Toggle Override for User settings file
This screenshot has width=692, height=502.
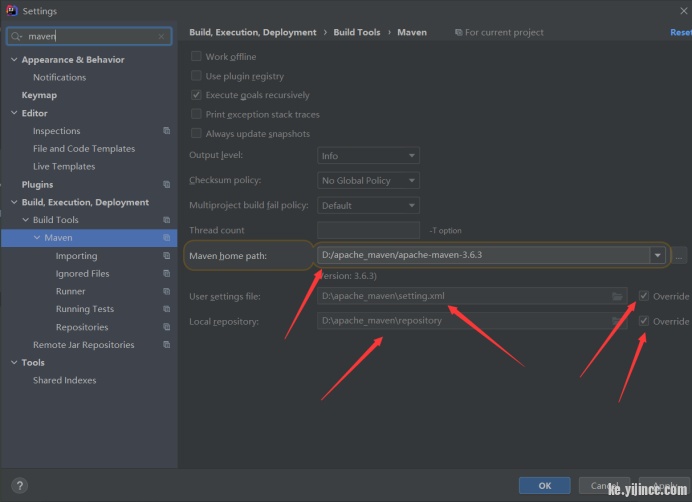644,296
